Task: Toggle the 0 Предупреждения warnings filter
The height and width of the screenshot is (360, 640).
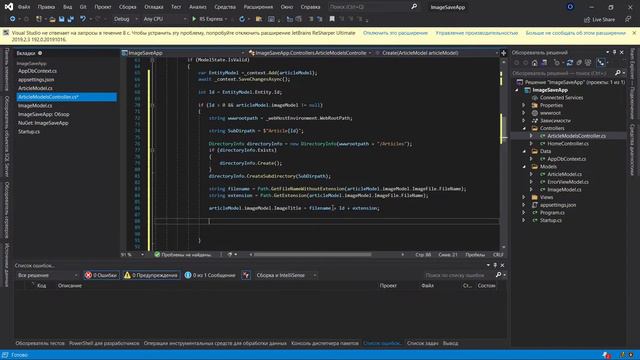Action: [x=151, y=276]
